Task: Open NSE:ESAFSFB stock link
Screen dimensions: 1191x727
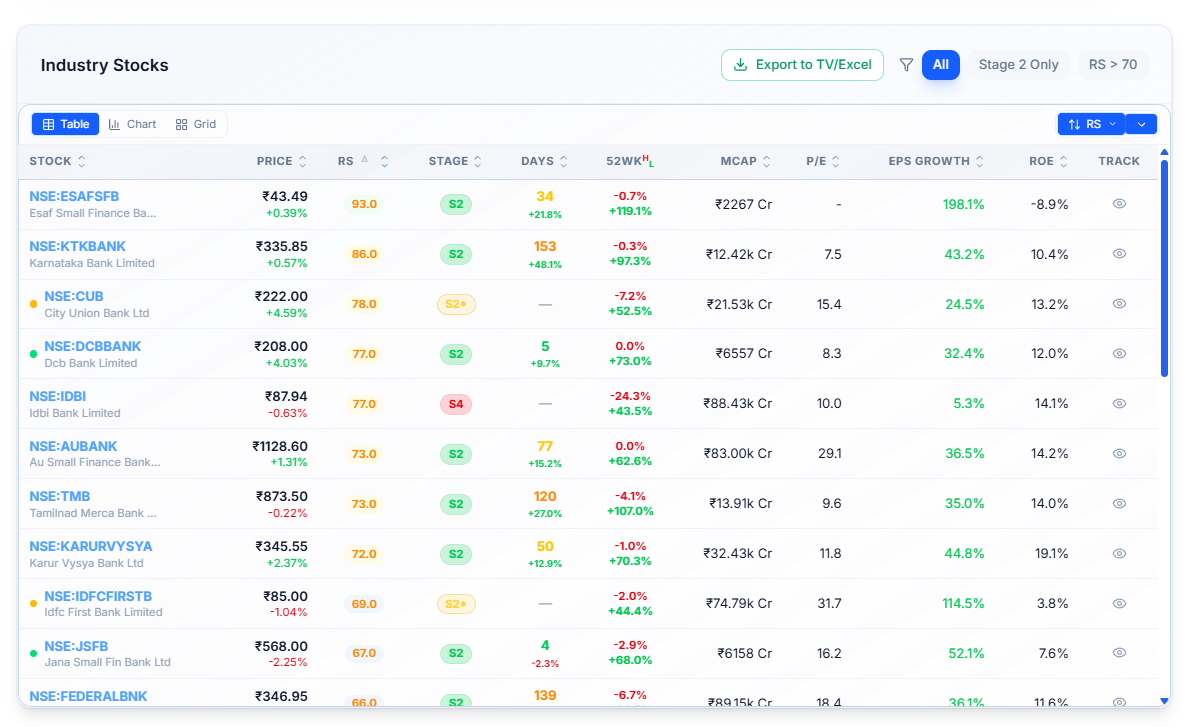Action: [x=74, y=196]
